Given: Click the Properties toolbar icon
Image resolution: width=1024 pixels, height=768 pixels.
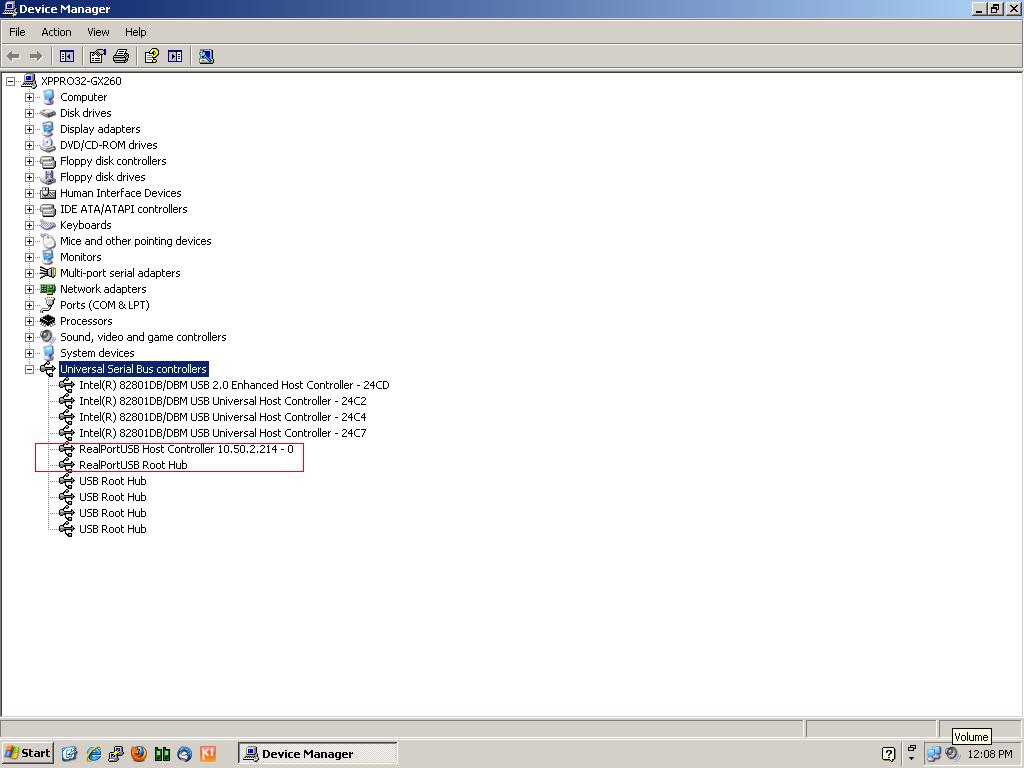Looking at the screenshot, I should tap(97, 57).
